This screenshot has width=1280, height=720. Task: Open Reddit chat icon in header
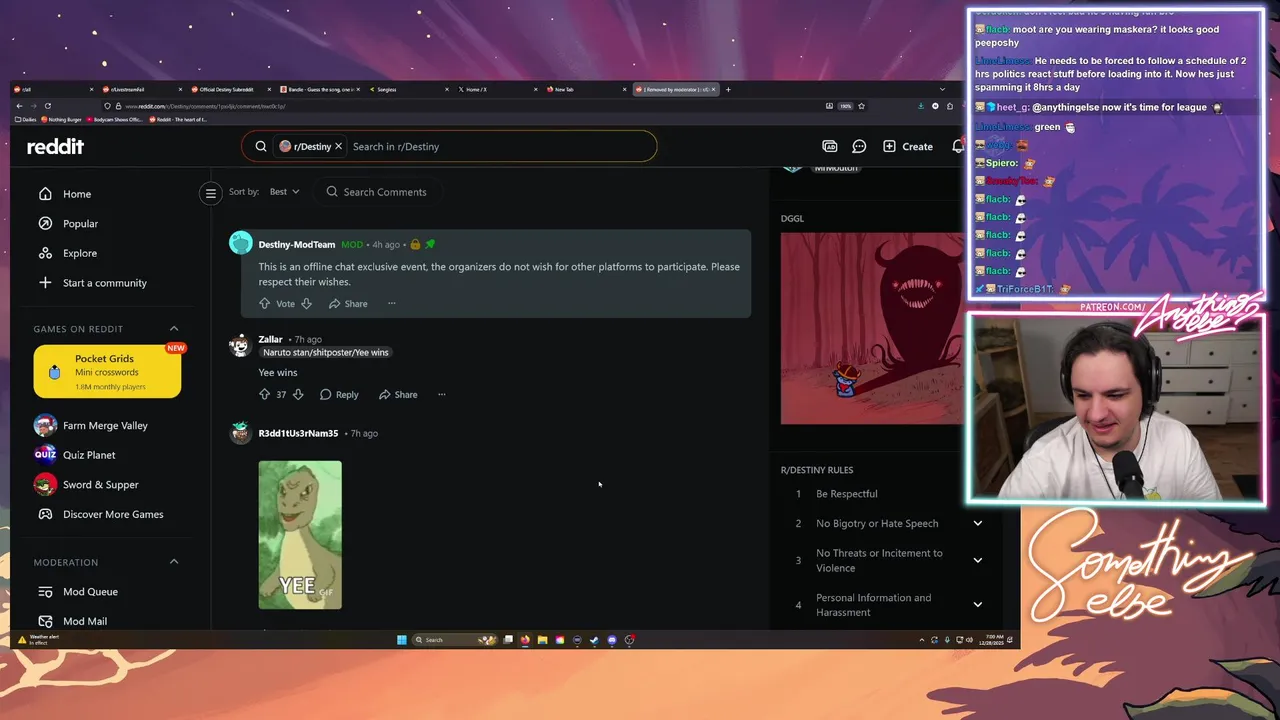tap(859, 146)
